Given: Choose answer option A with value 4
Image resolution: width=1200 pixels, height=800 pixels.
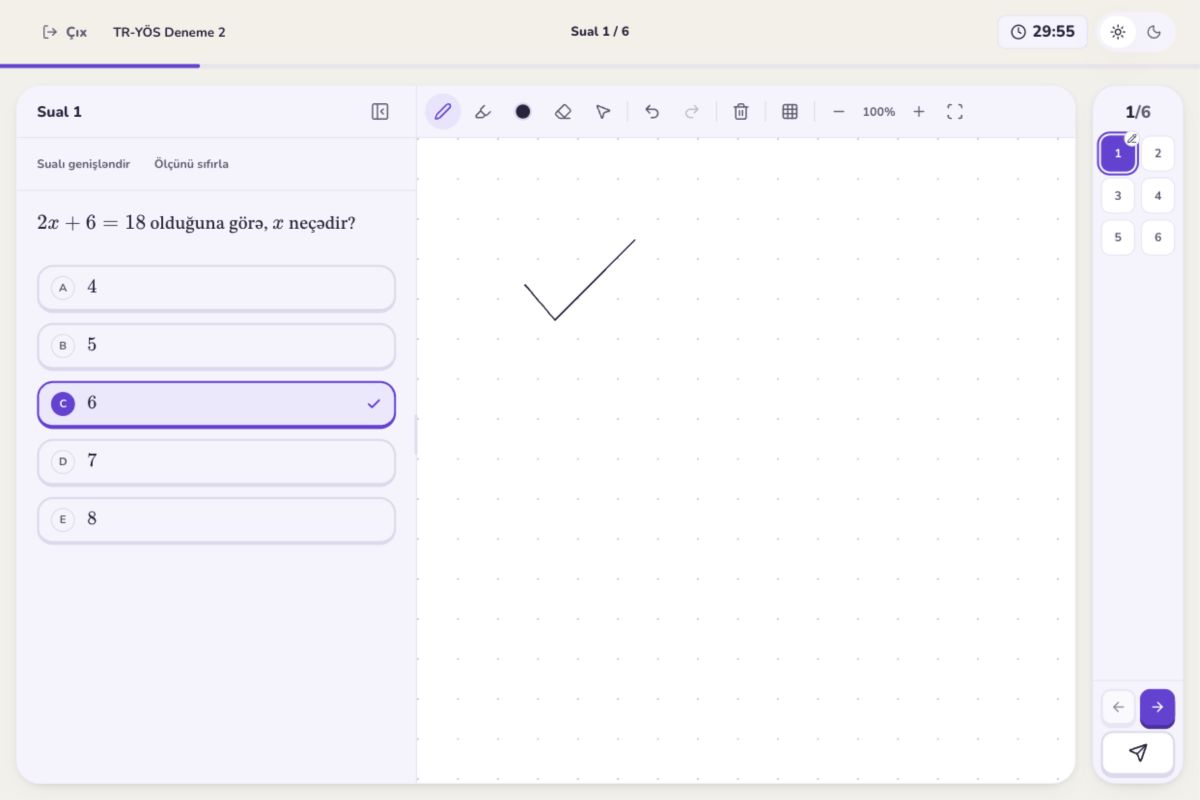Looking at the screenshot, I should pos(216,288).
